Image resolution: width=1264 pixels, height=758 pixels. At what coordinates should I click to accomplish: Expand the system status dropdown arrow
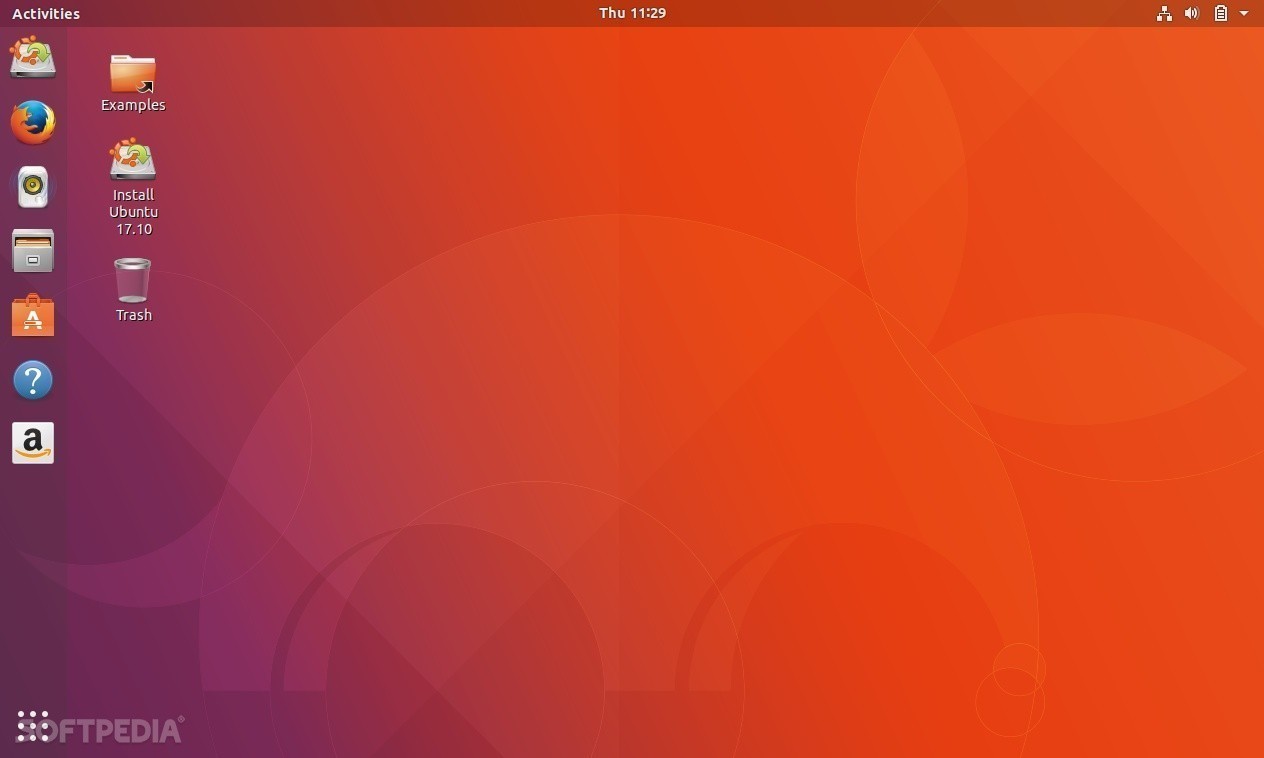1244,13
